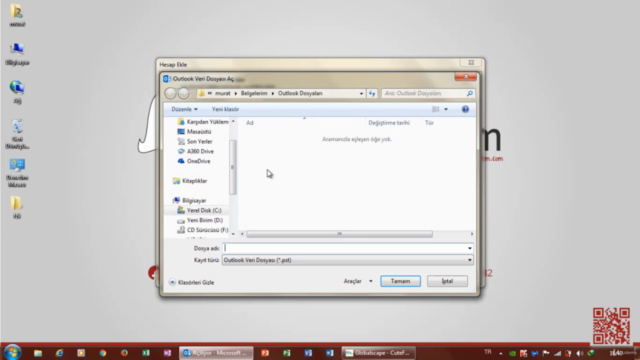The image size is (640, 360).
Task: Open the Ağ desktop icon
Action: click(x=17, y=92)
